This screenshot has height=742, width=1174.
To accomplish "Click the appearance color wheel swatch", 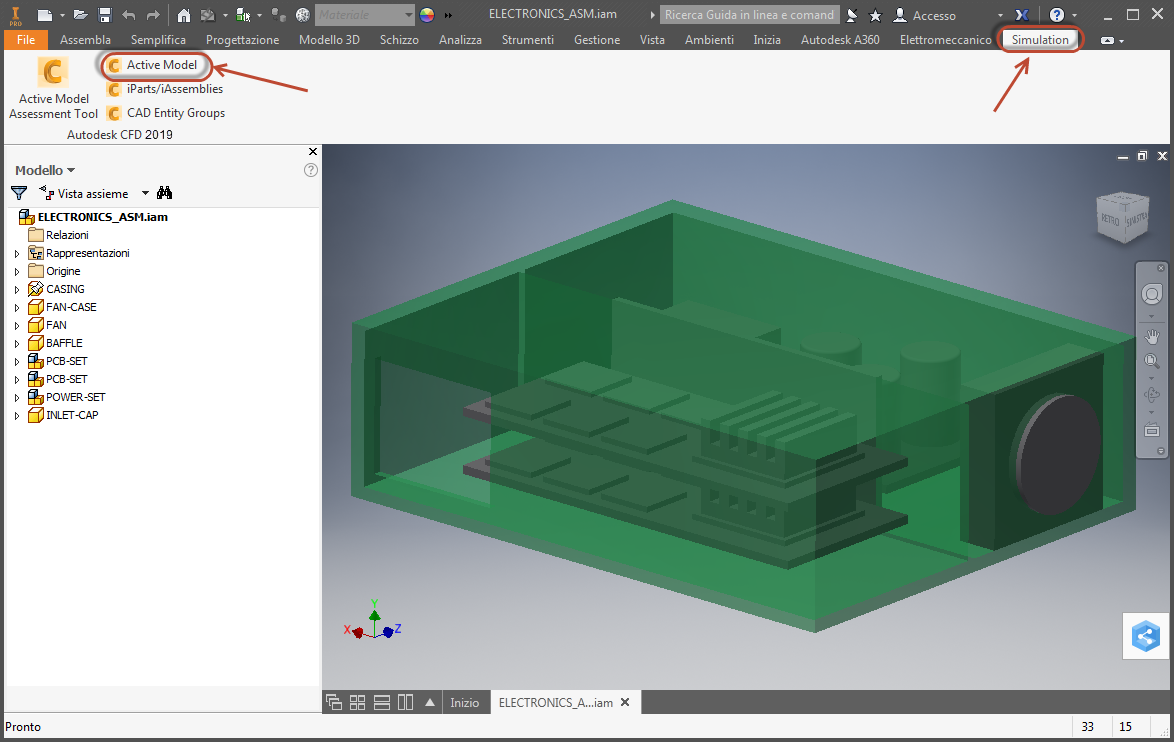I will click(x=427, y=15).
